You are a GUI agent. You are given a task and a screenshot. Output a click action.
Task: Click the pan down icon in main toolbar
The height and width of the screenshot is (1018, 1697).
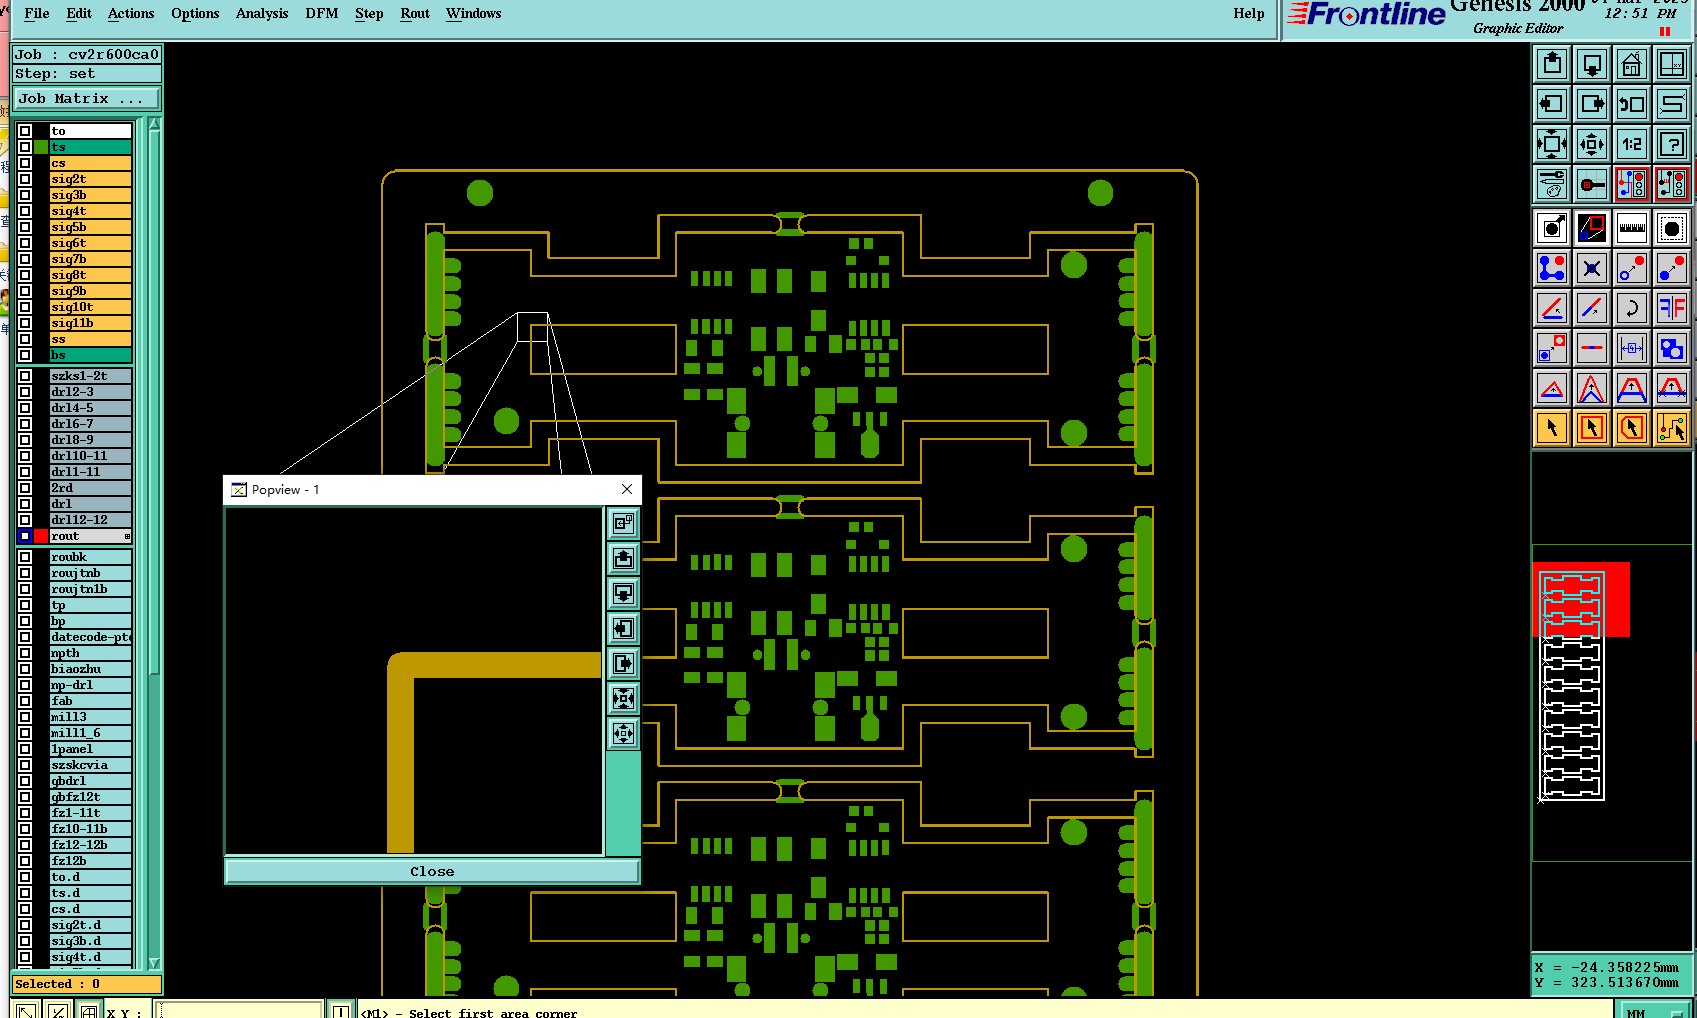[x=1592, y=65]
